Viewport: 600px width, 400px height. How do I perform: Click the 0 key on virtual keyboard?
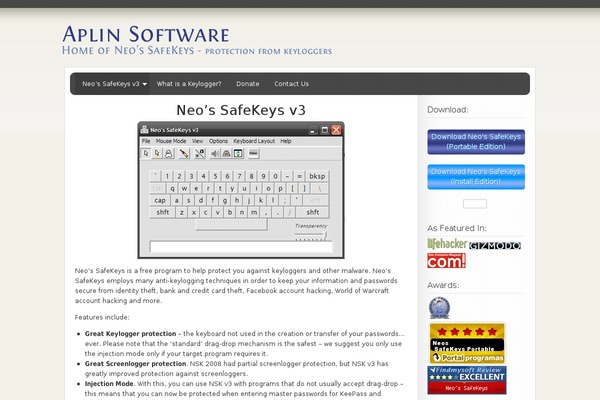[x=276, y=176]
